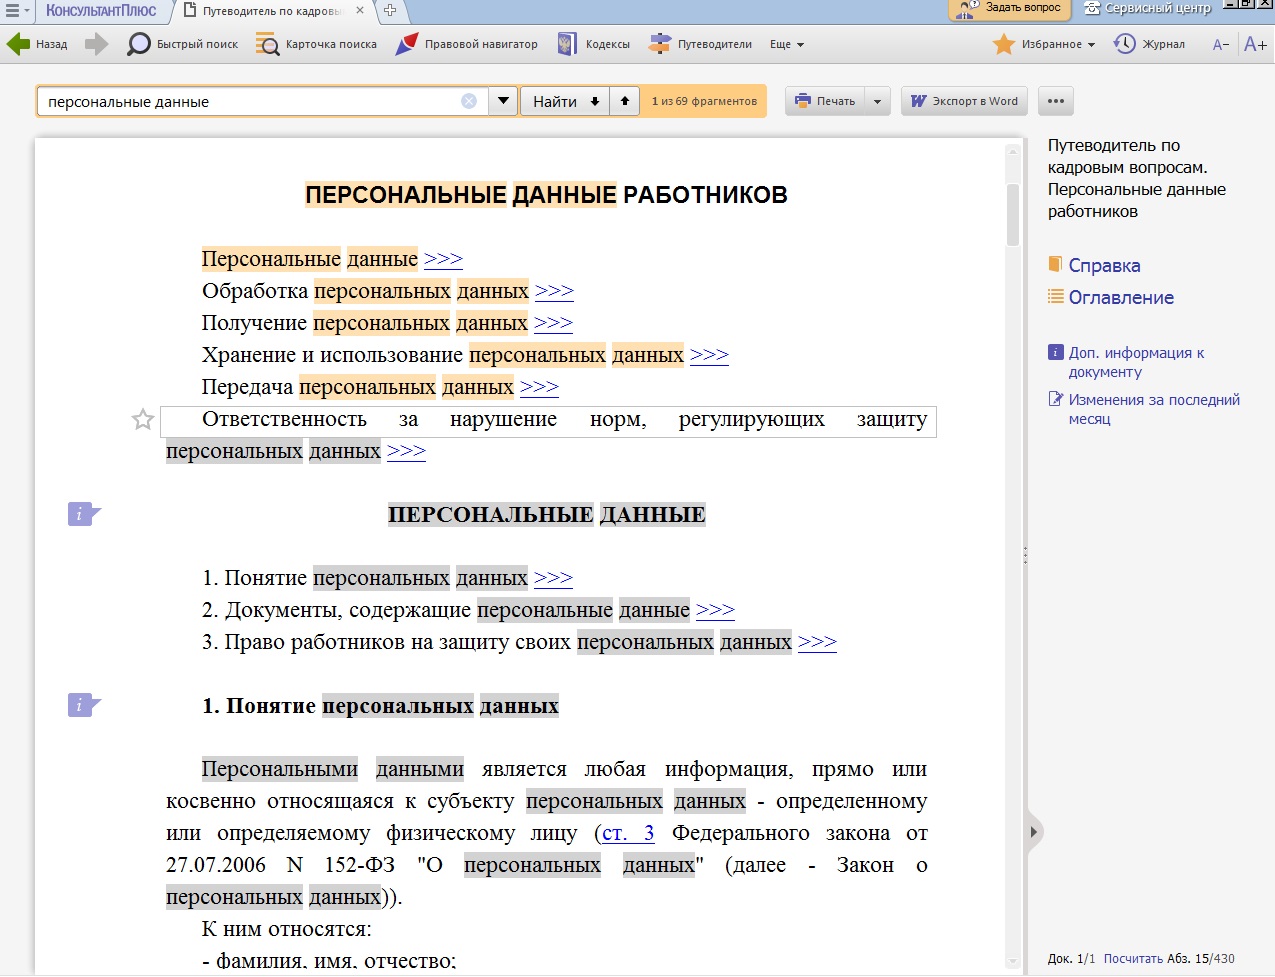Increase font size with A+ button
This screenshot has width=1275, height=977.
tap(1255, 44)
